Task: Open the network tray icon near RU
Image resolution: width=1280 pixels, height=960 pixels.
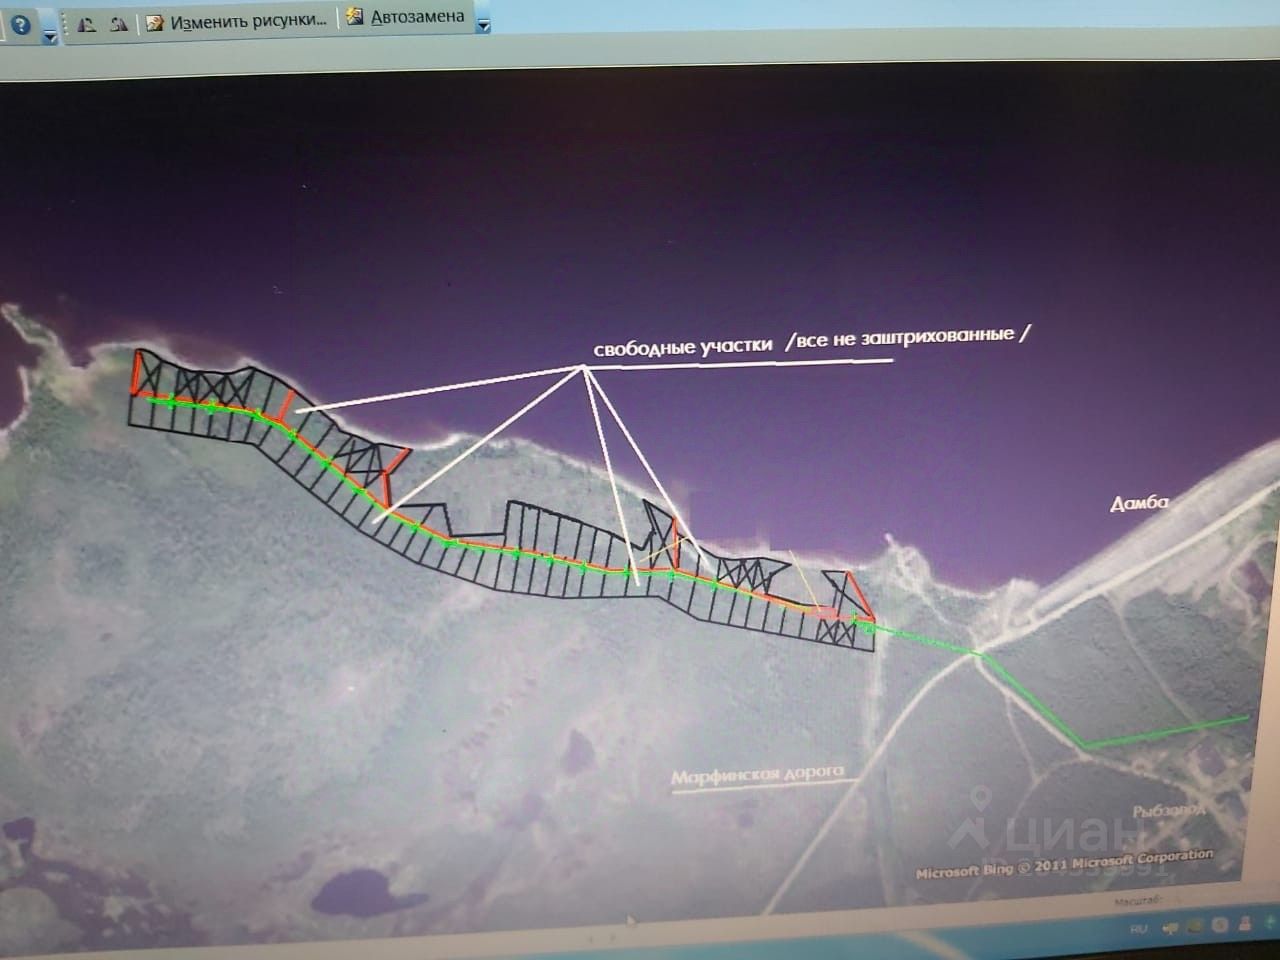Action: click(1170, 928)
